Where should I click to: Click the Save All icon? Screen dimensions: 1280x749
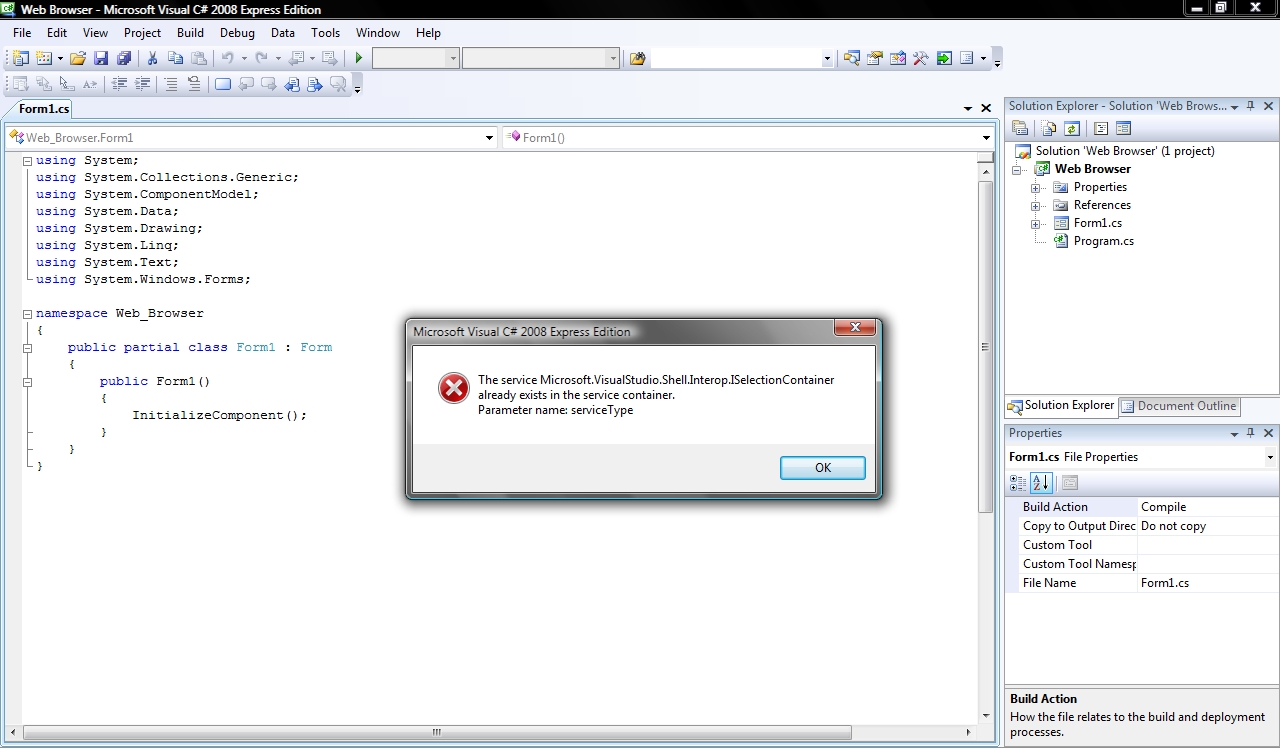pos(124,59)
